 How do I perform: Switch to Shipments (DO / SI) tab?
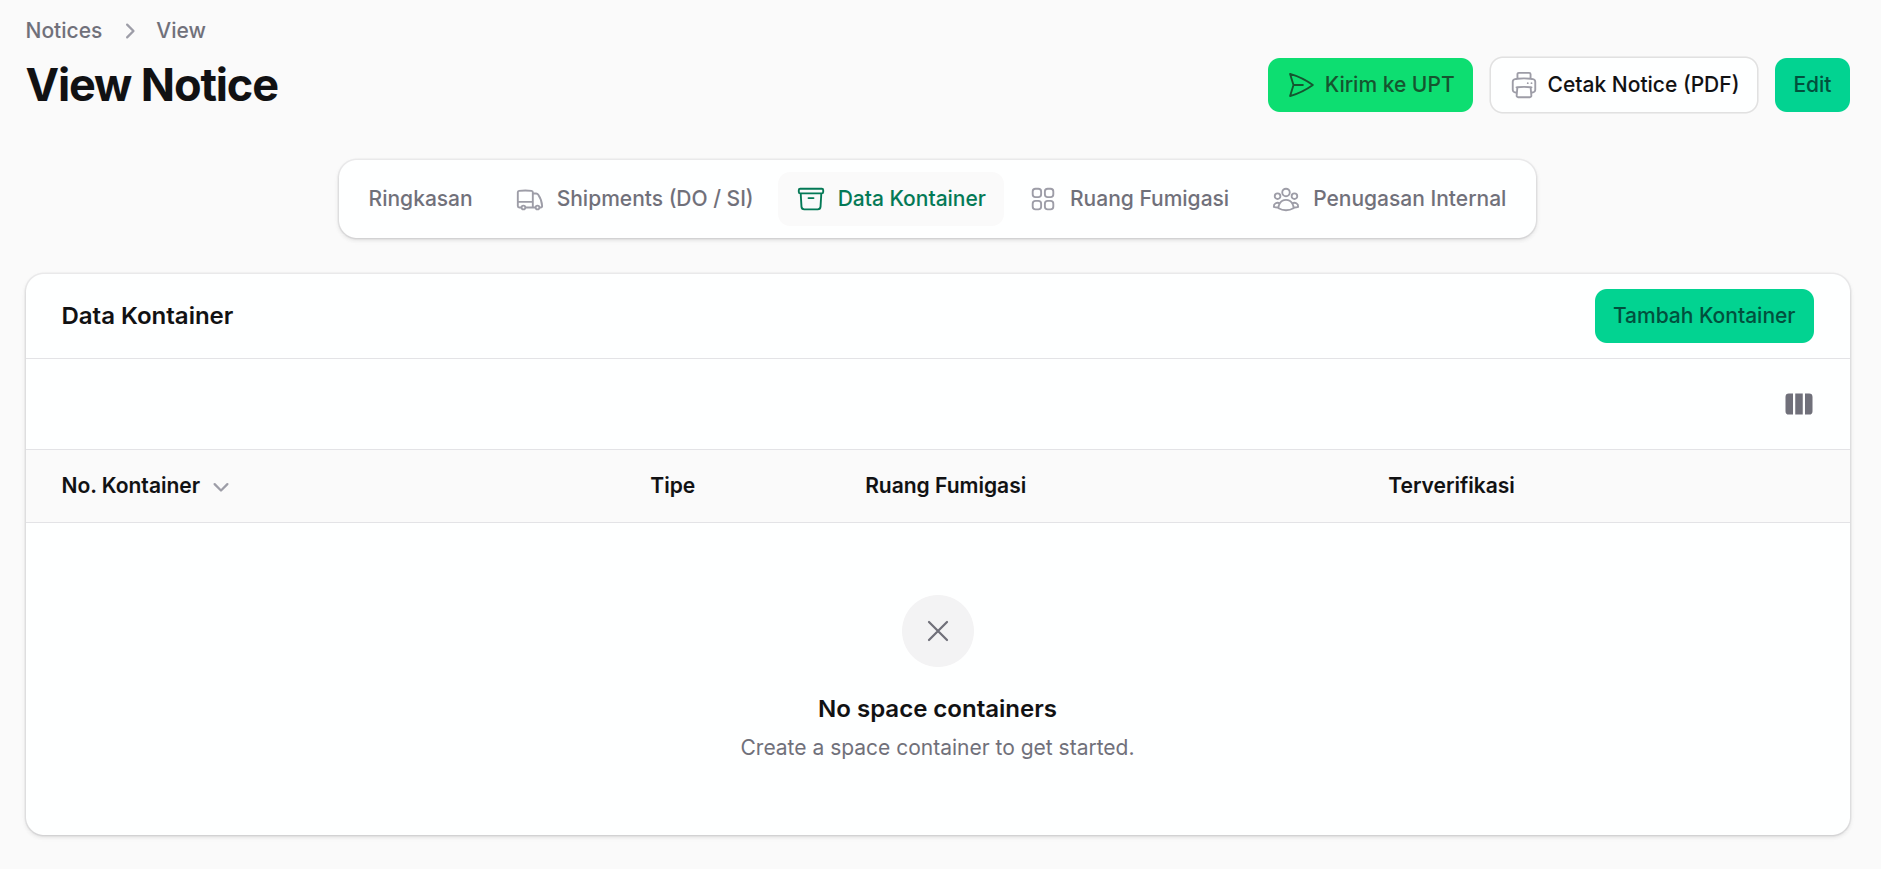coord(635,199)
